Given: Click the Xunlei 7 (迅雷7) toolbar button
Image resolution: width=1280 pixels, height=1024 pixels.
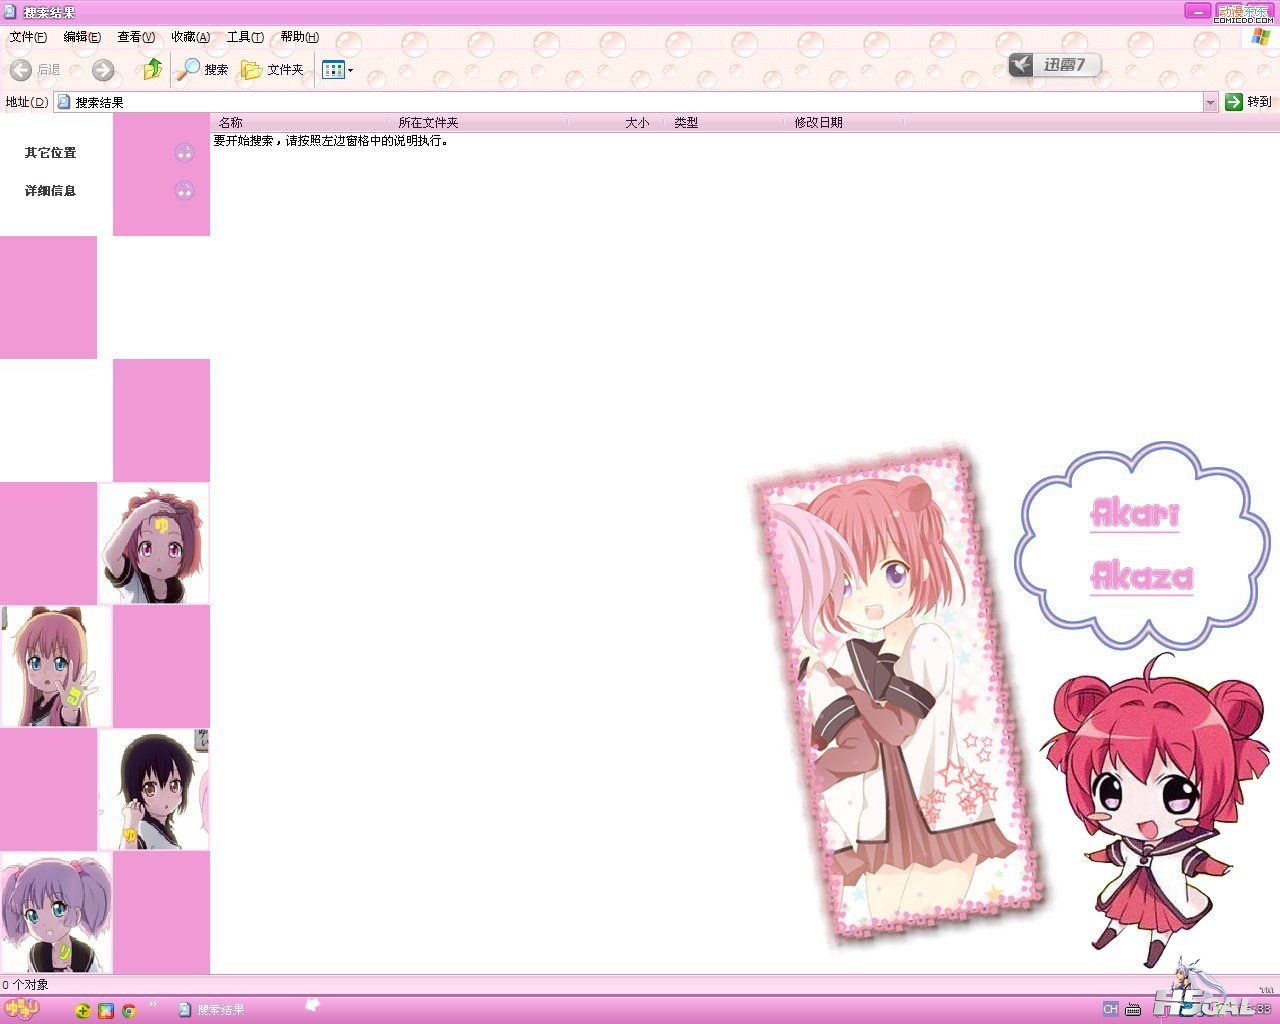Looking at the screenshot, I should 1054,65.
